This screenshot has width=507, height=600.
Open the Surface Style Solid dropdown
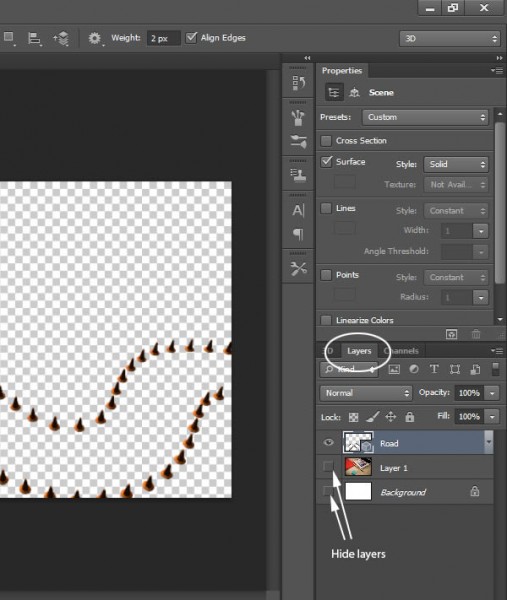click(456, 164)
